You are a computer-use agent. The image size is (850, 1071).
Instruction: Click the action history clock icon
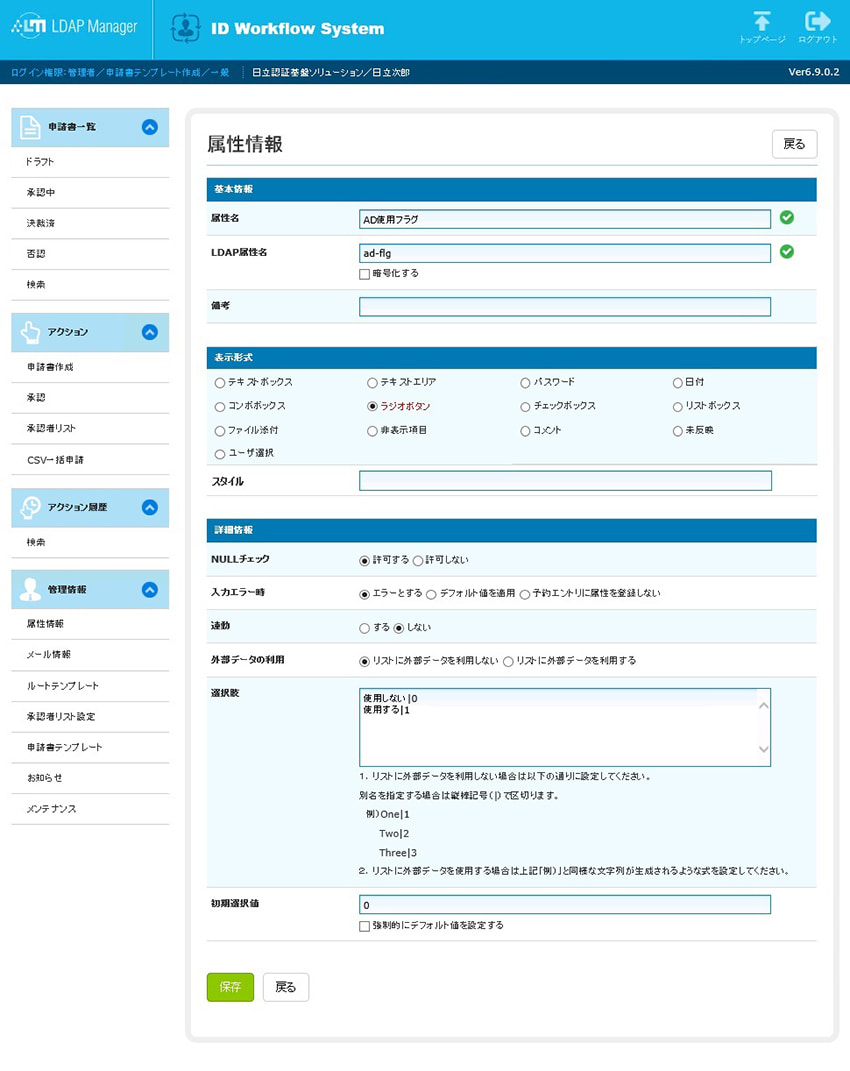click(x=30, y=507)
